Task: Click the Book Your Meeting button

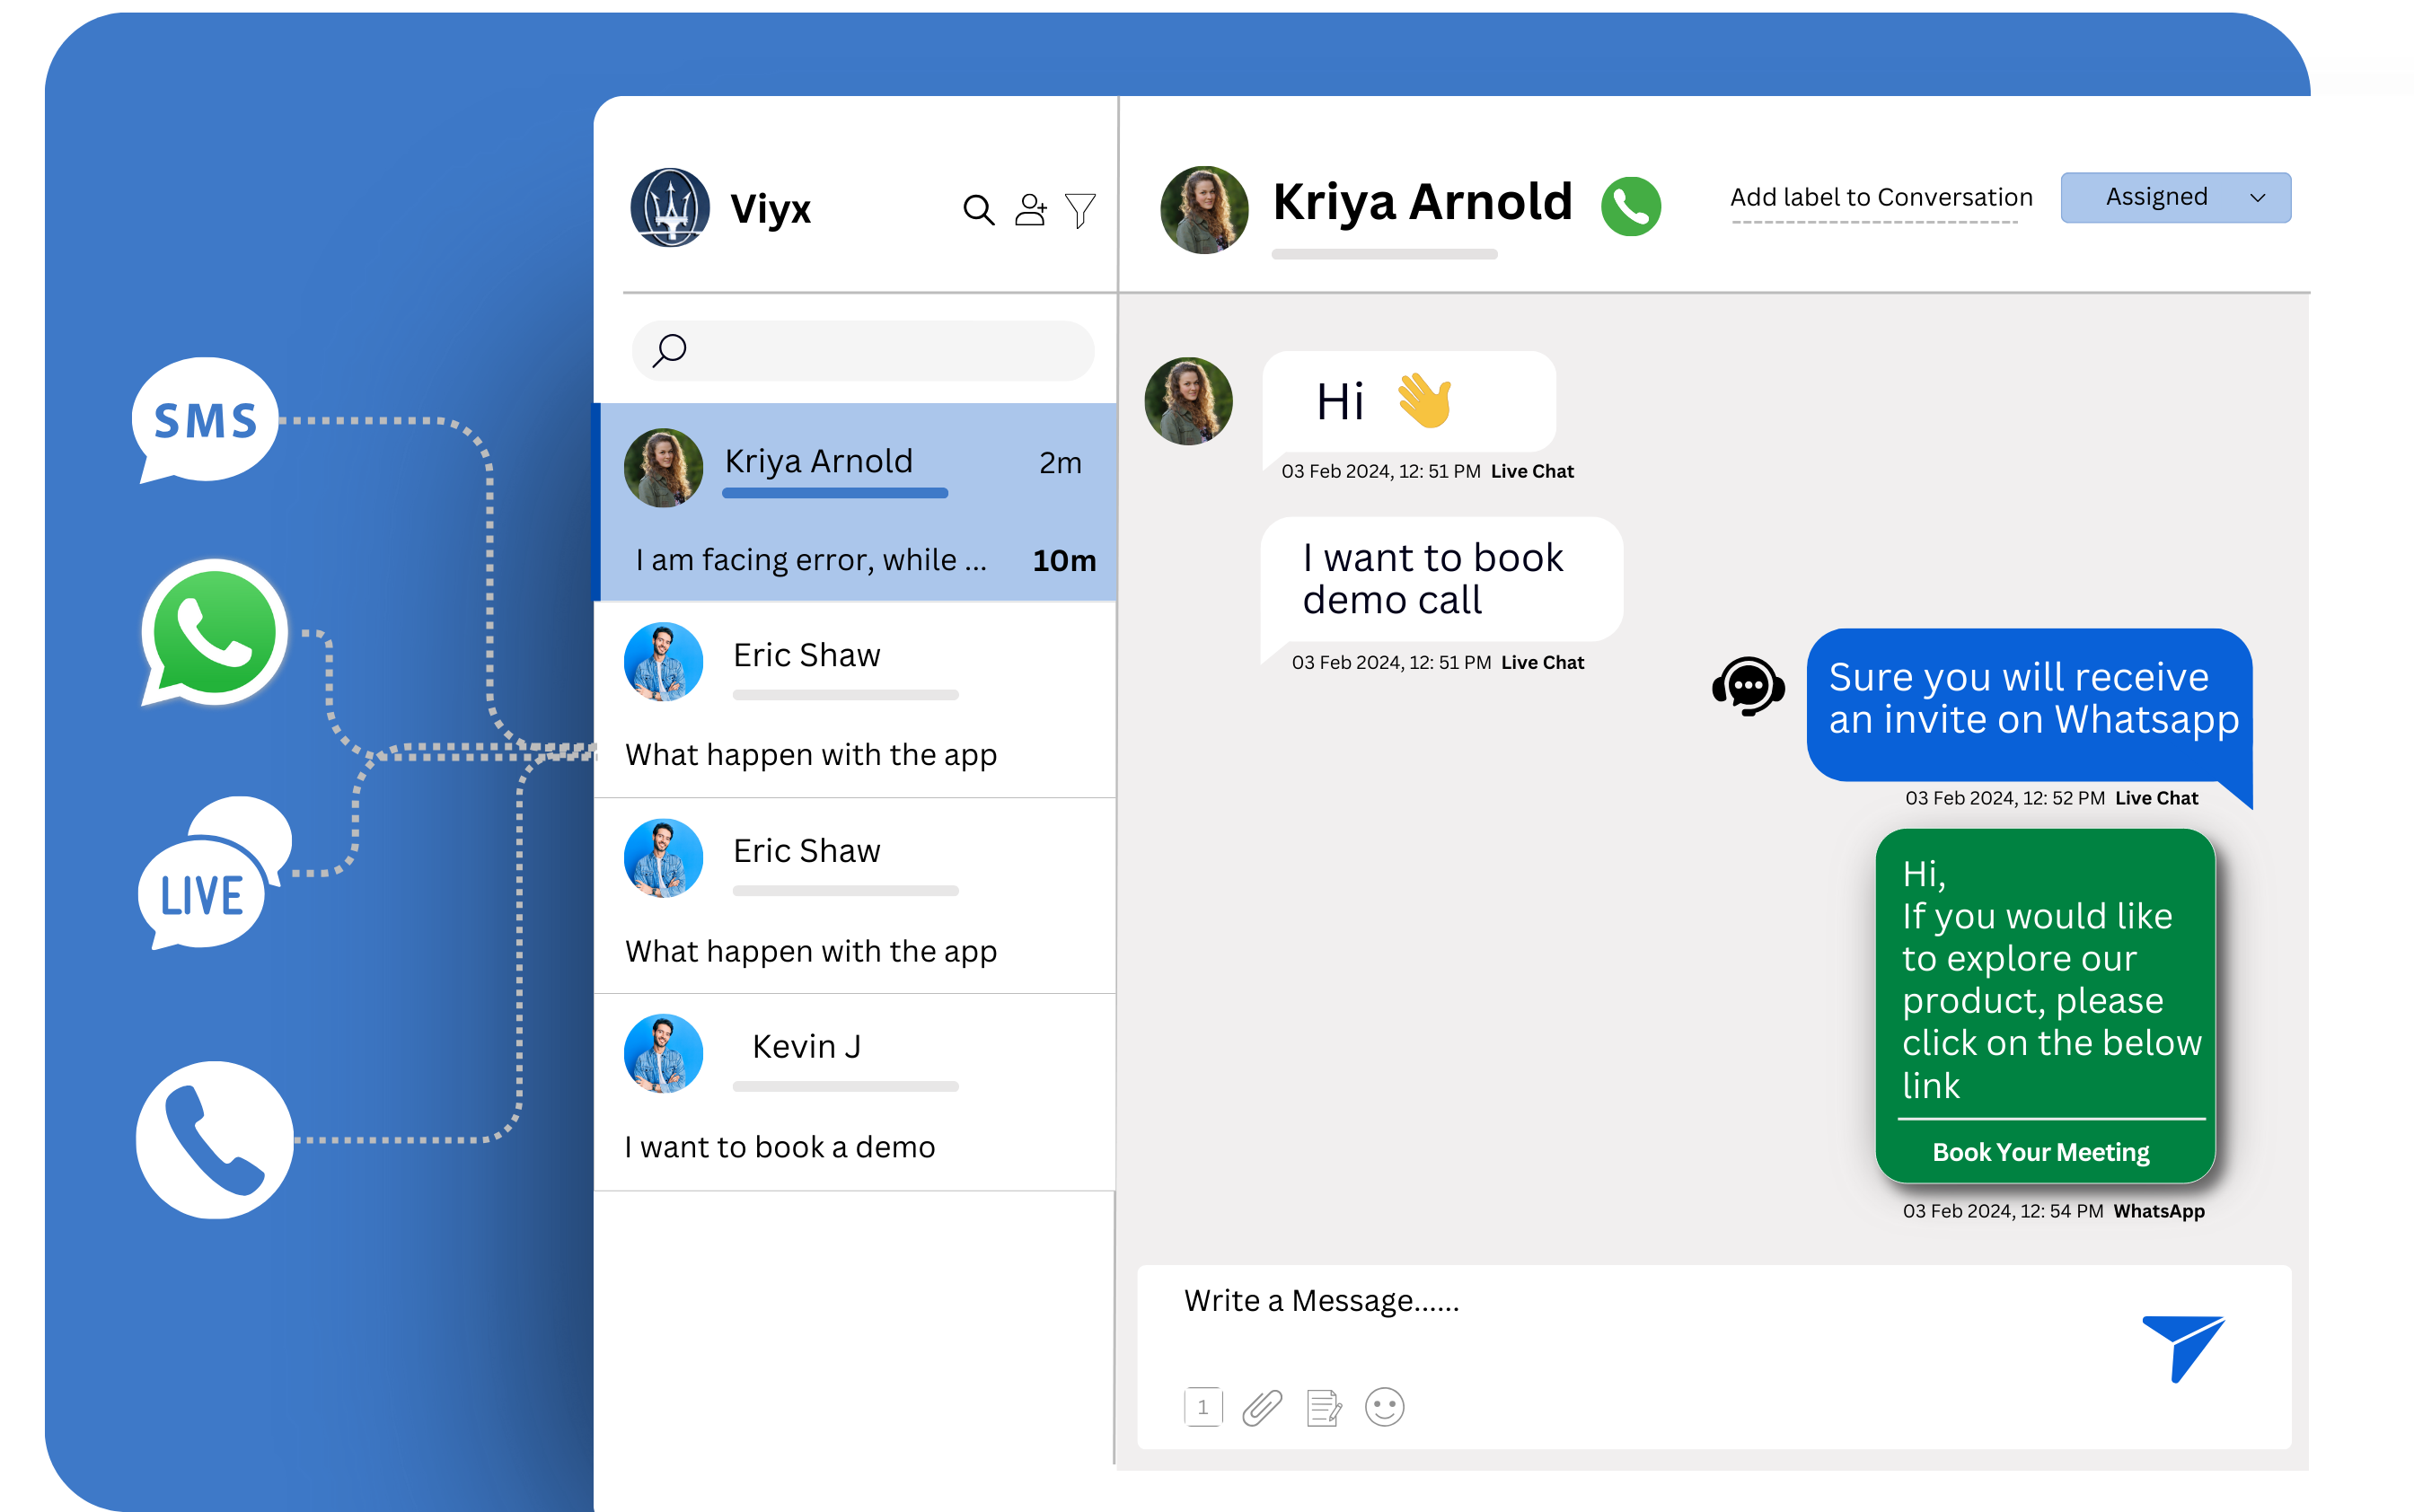Action: coord(2040,1152)
